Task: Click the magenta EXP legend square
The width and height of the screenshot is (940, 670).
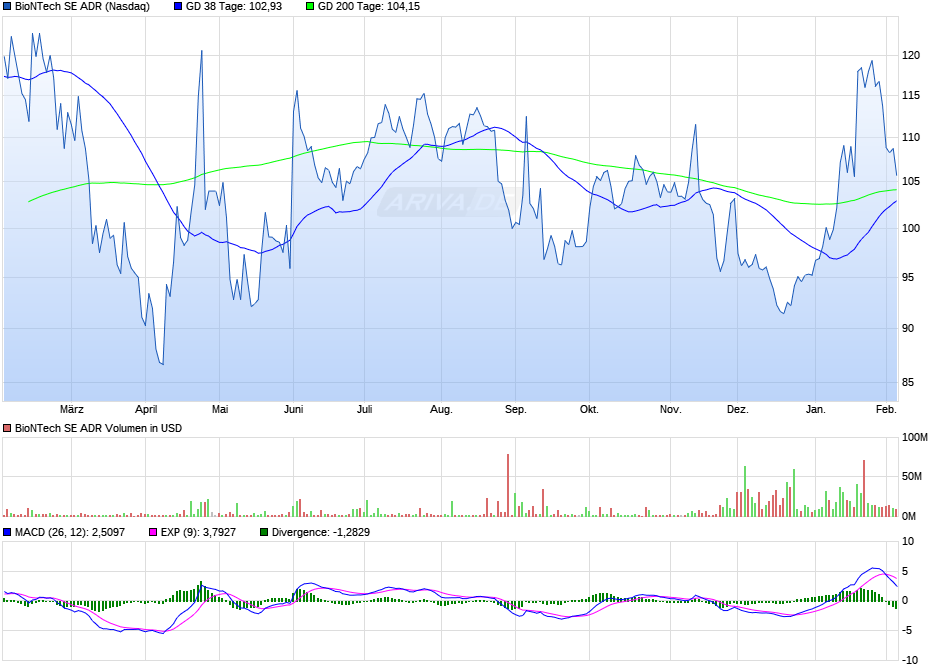Action: tap(153, 532)
